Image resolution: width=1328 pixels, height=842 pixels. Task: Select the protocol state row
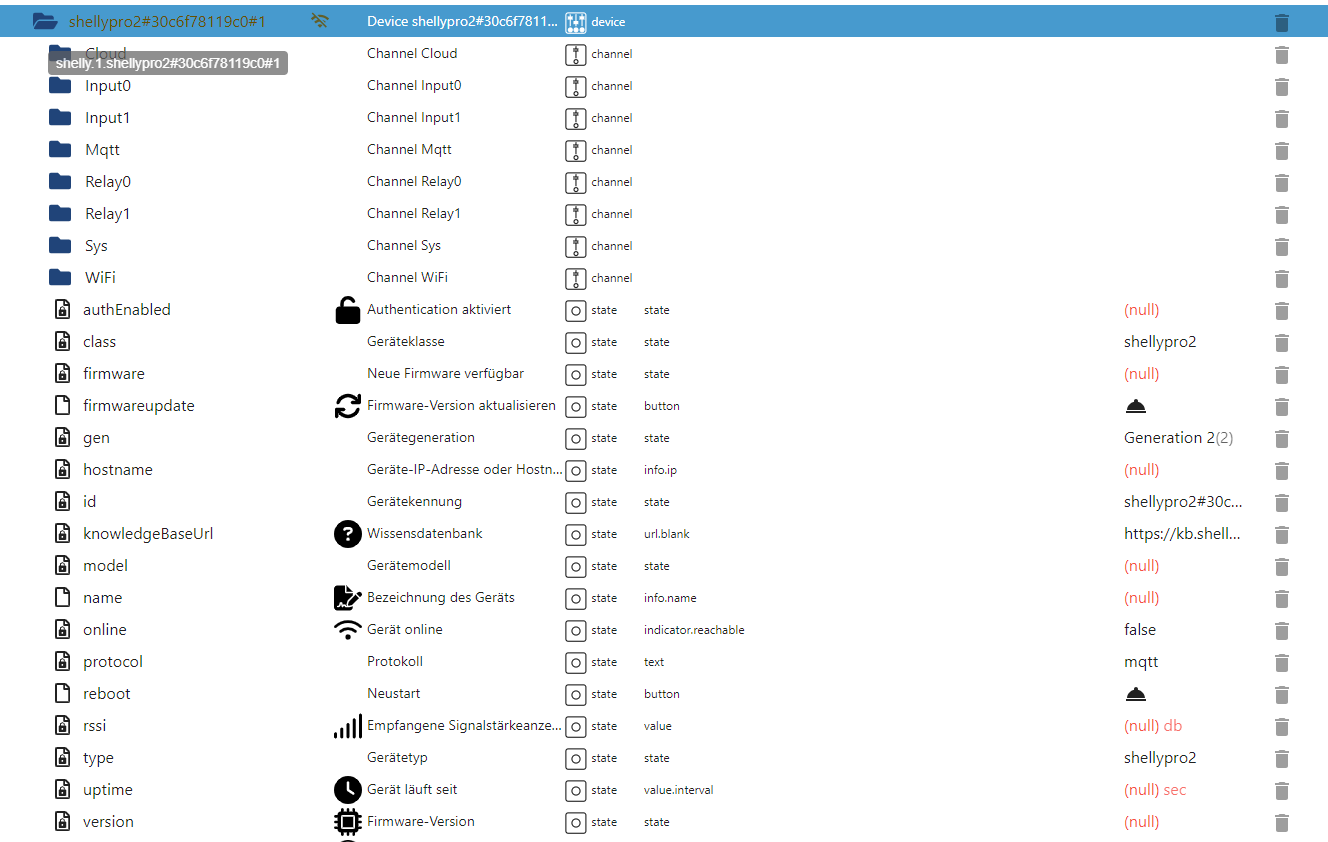[x=664, y=662]
